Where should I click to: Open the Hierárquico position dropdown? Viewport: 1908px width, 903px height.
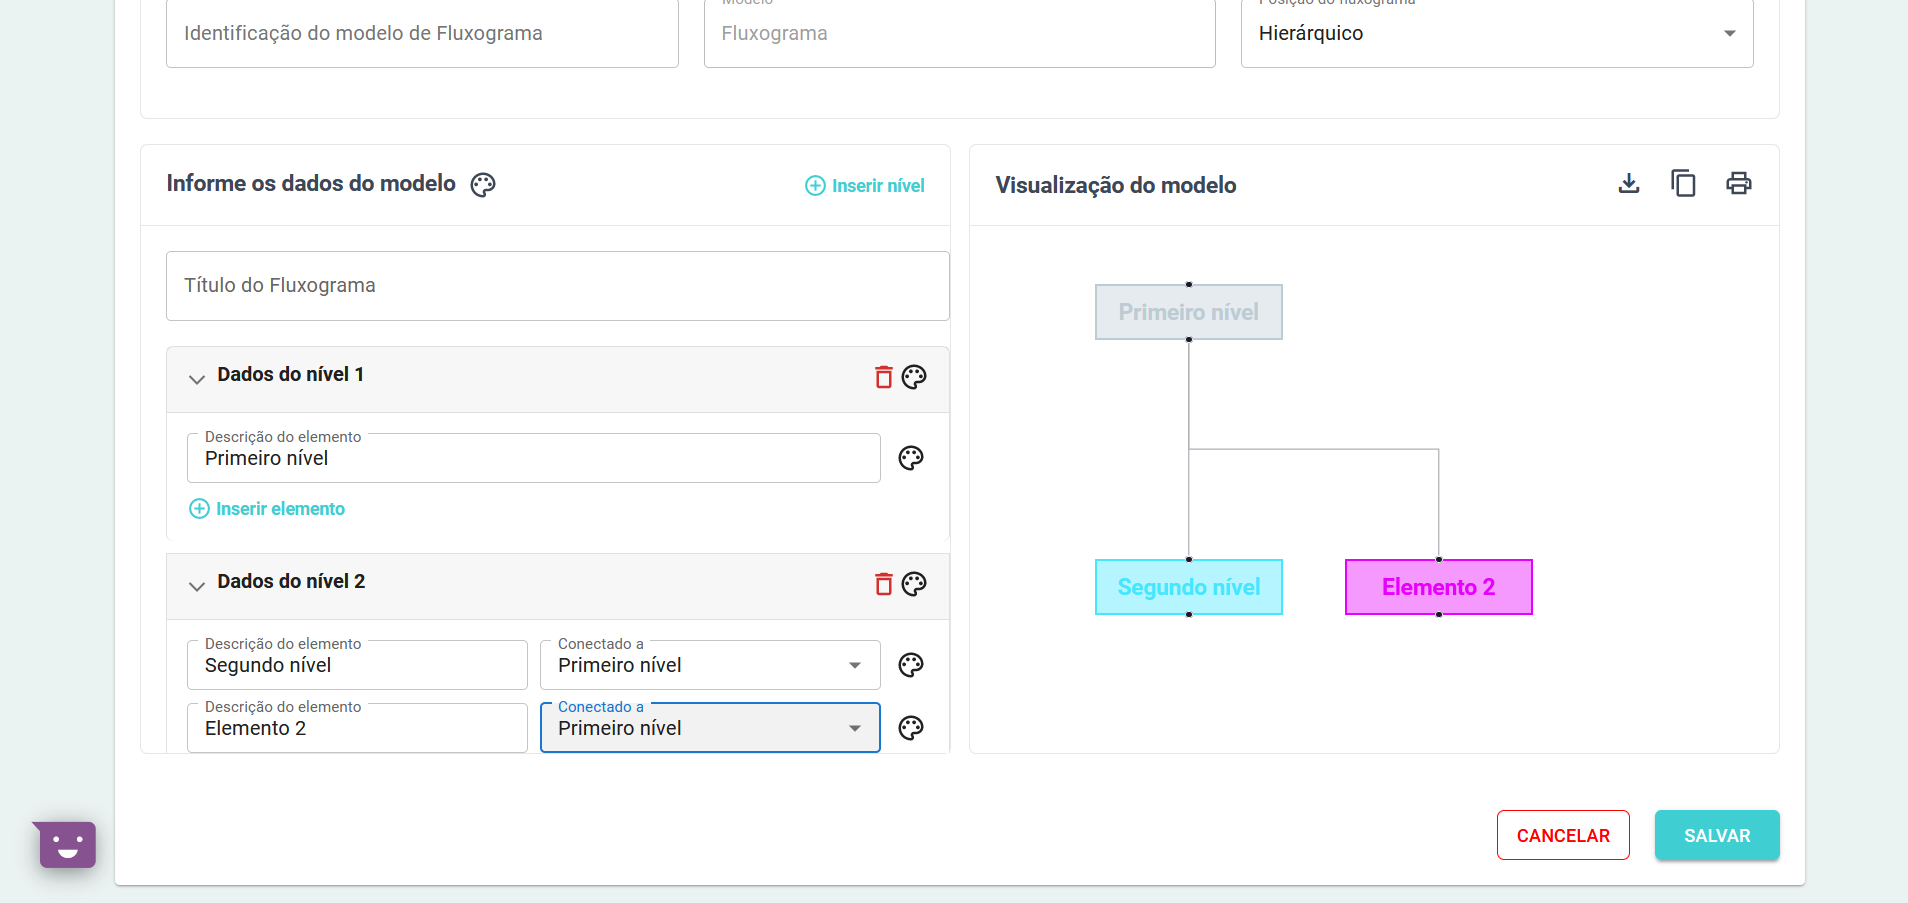tap(1497, 34)
